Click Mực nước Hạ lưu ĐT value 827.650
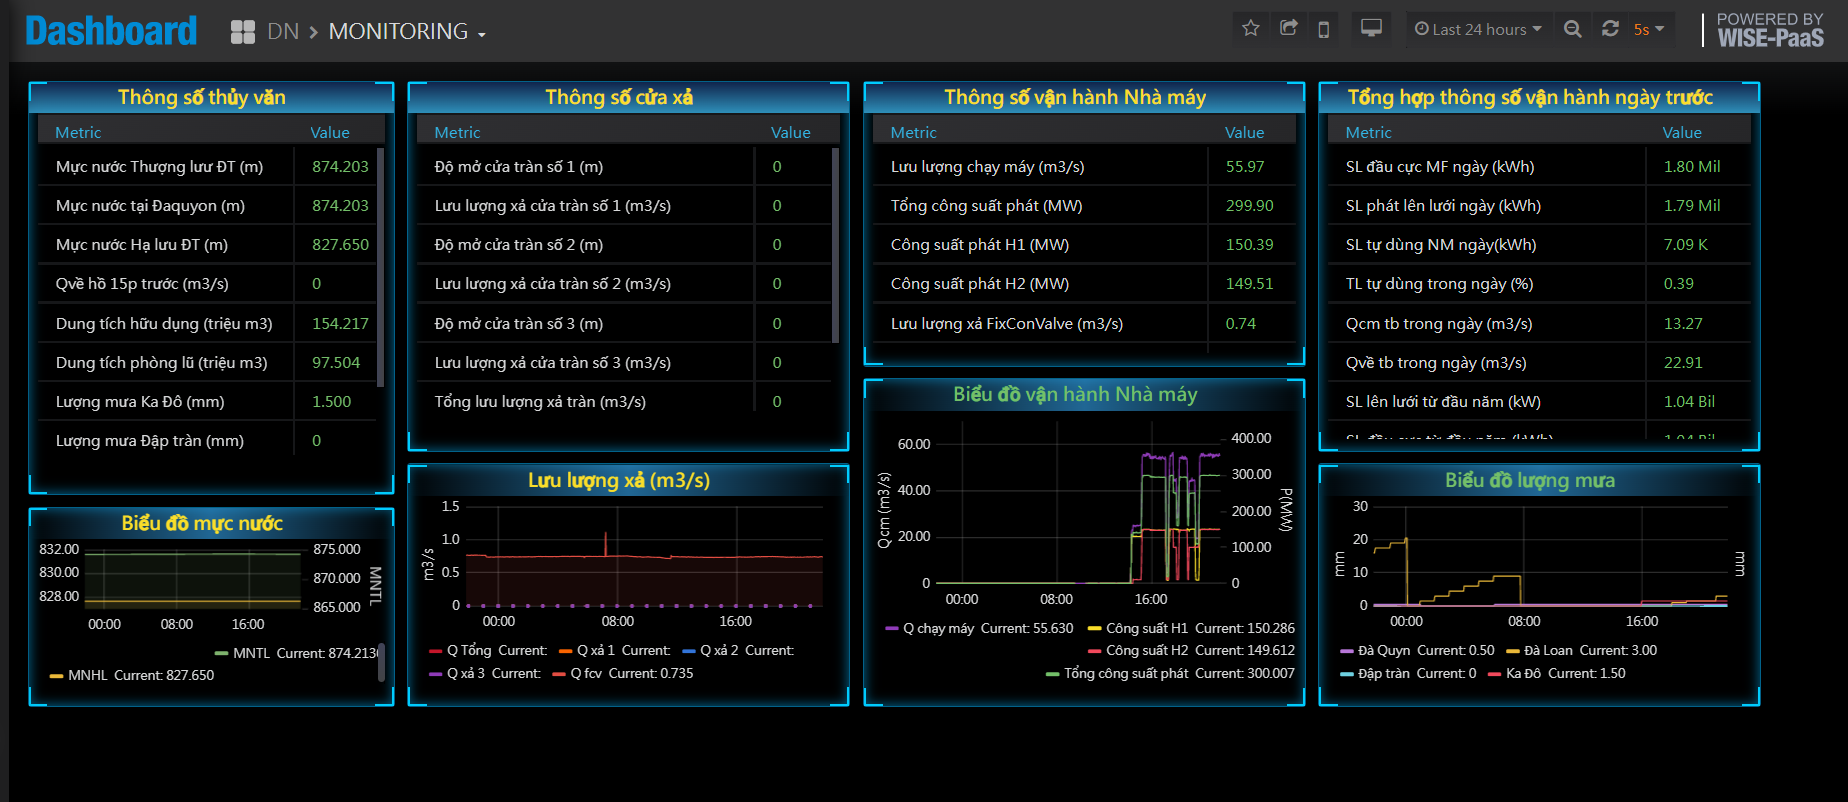 340,244
